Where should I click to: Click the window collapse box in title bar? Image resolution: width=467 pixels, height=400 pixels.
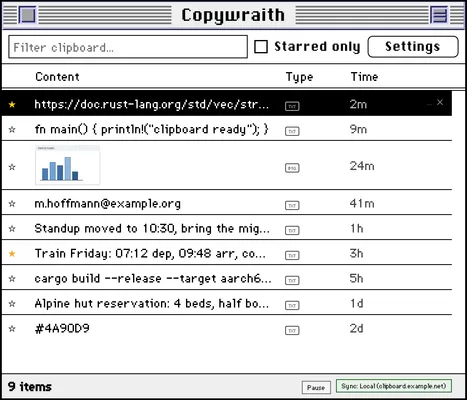point(439,15)
